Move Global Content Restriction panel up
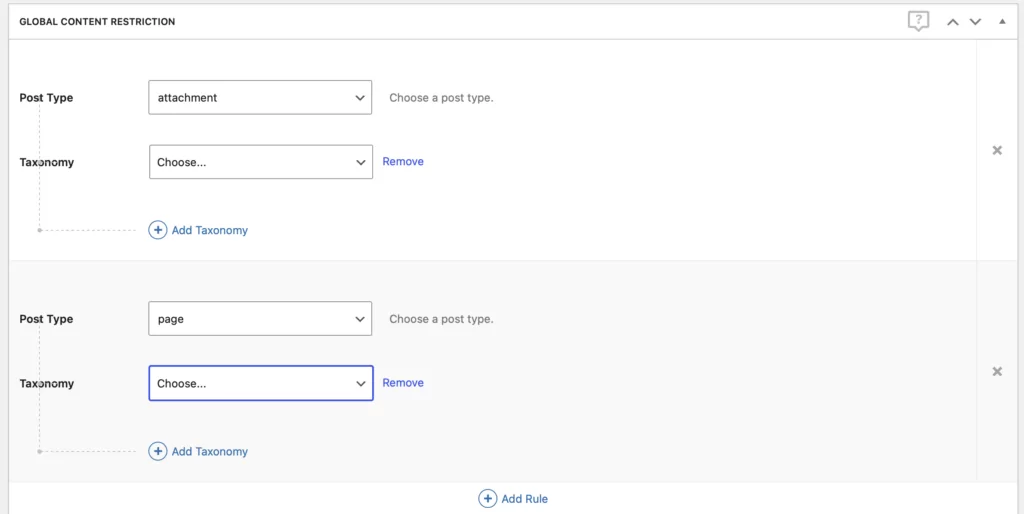 coord(953,22)
